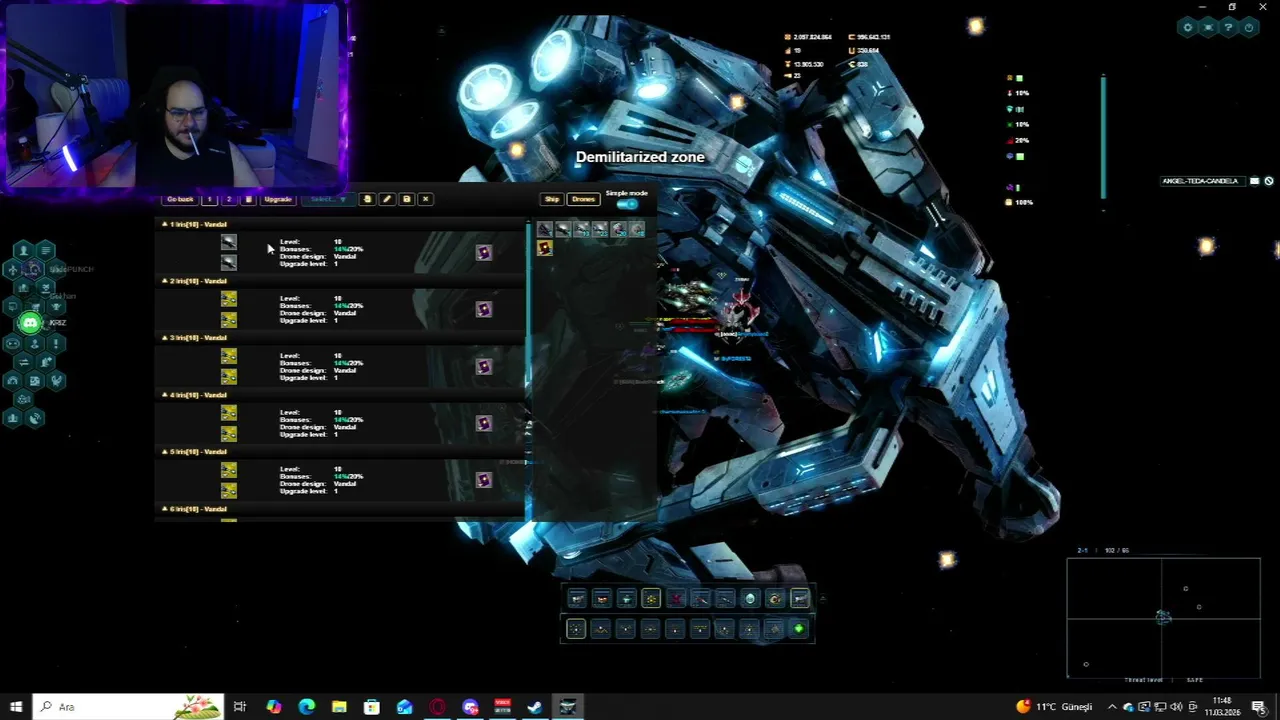Open Windows Start menu
Viewport: 1280px width, 720px height.
(16, 707)
